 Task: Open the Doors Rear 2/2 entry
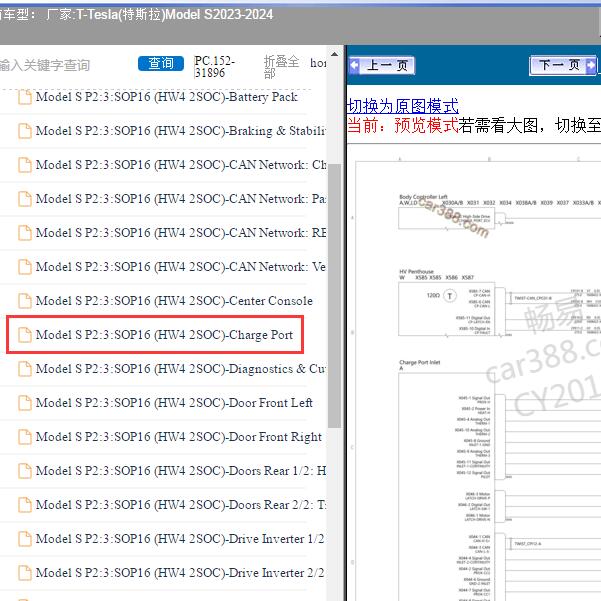coord(181,505)
